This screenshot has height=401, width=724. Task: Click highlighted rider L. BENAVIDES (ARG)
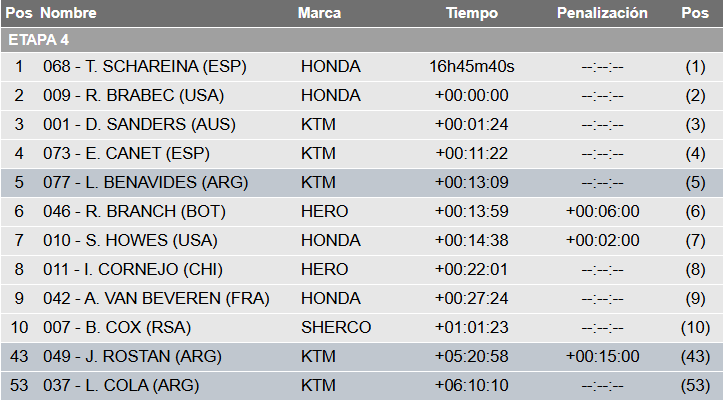click(x=145, y=183)
